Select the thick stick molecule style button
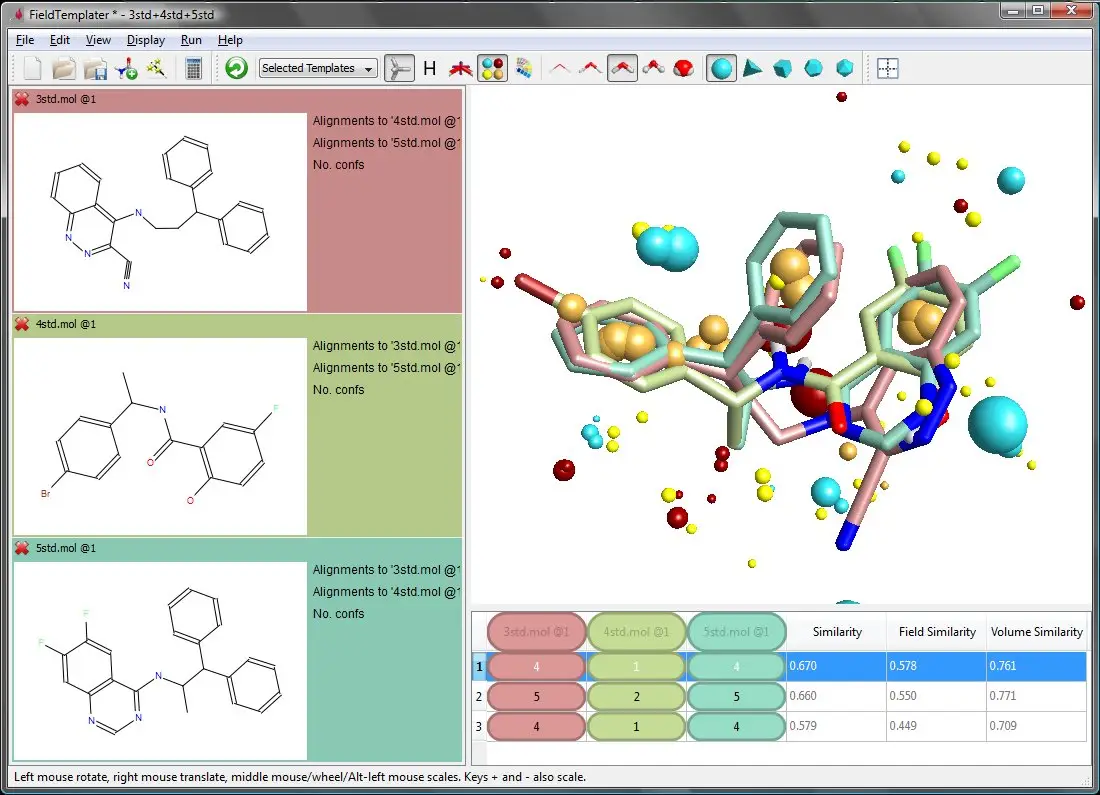The height and width of the screenshot is (795, 1100). click(x=622, y=68)
